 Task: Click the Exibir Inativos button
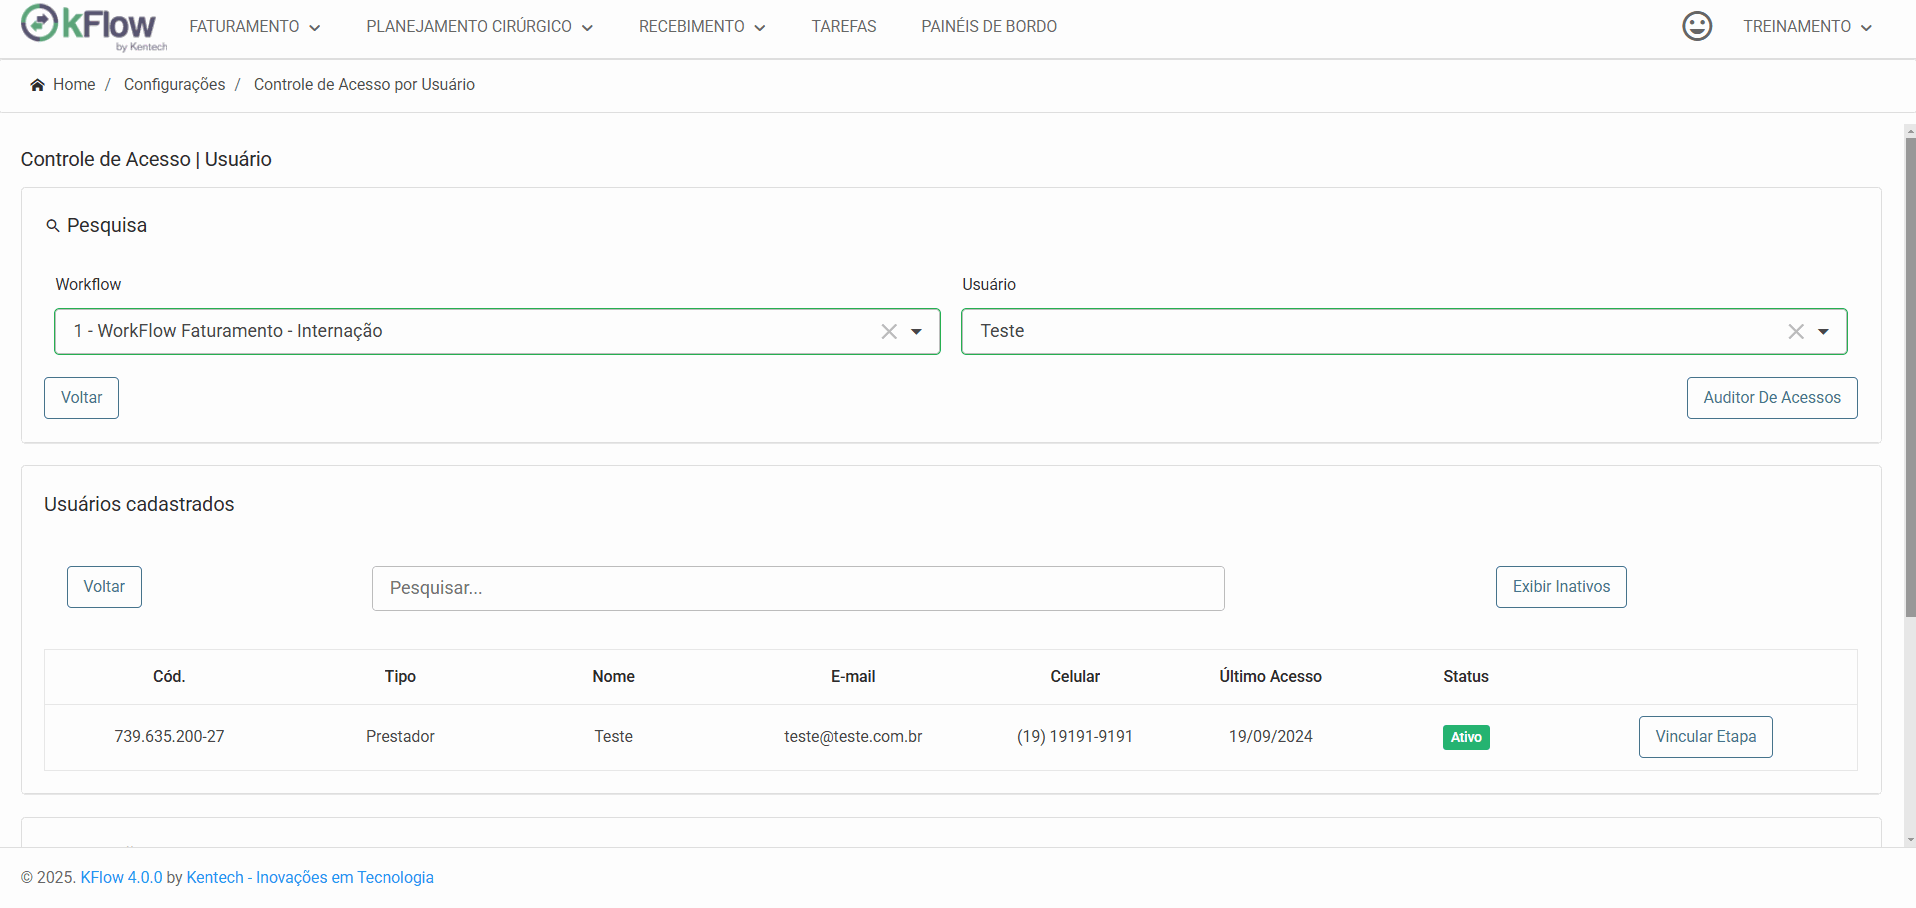[1561, 587]
